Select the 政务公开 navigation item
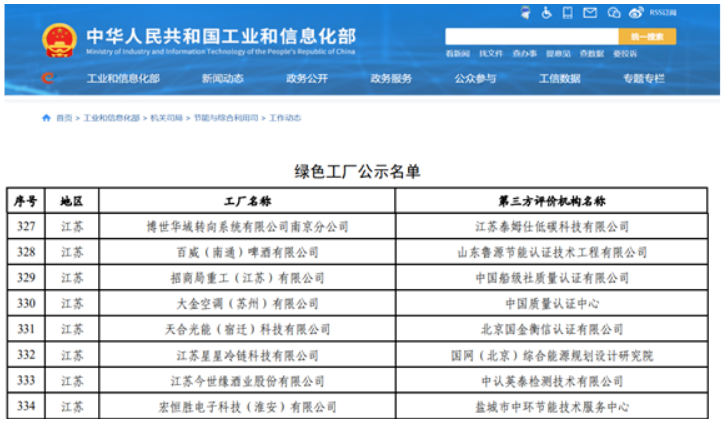Screen dimensions: 722x423 pos(307,78)
